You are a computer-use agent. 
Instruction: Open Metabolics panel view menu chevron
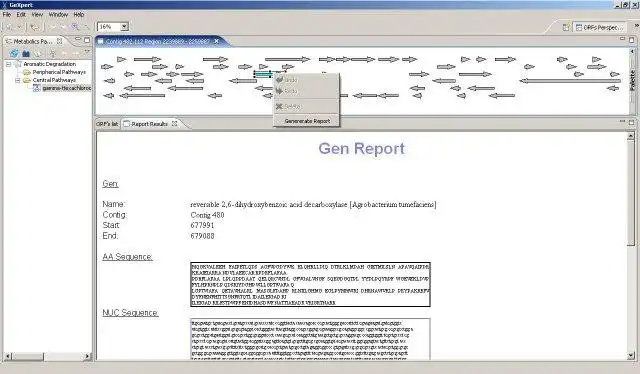tap(87, 51)
